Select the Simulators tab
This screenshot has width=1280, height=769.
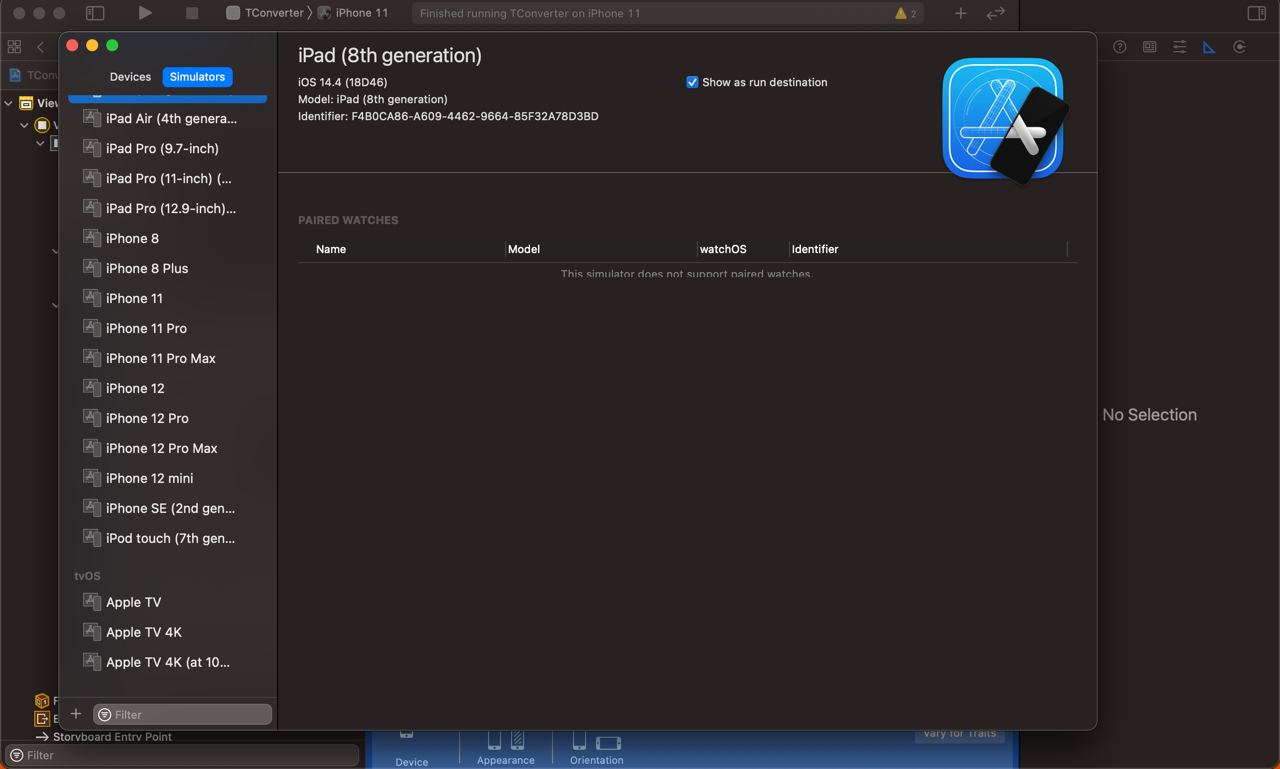[x=197, y=77]
